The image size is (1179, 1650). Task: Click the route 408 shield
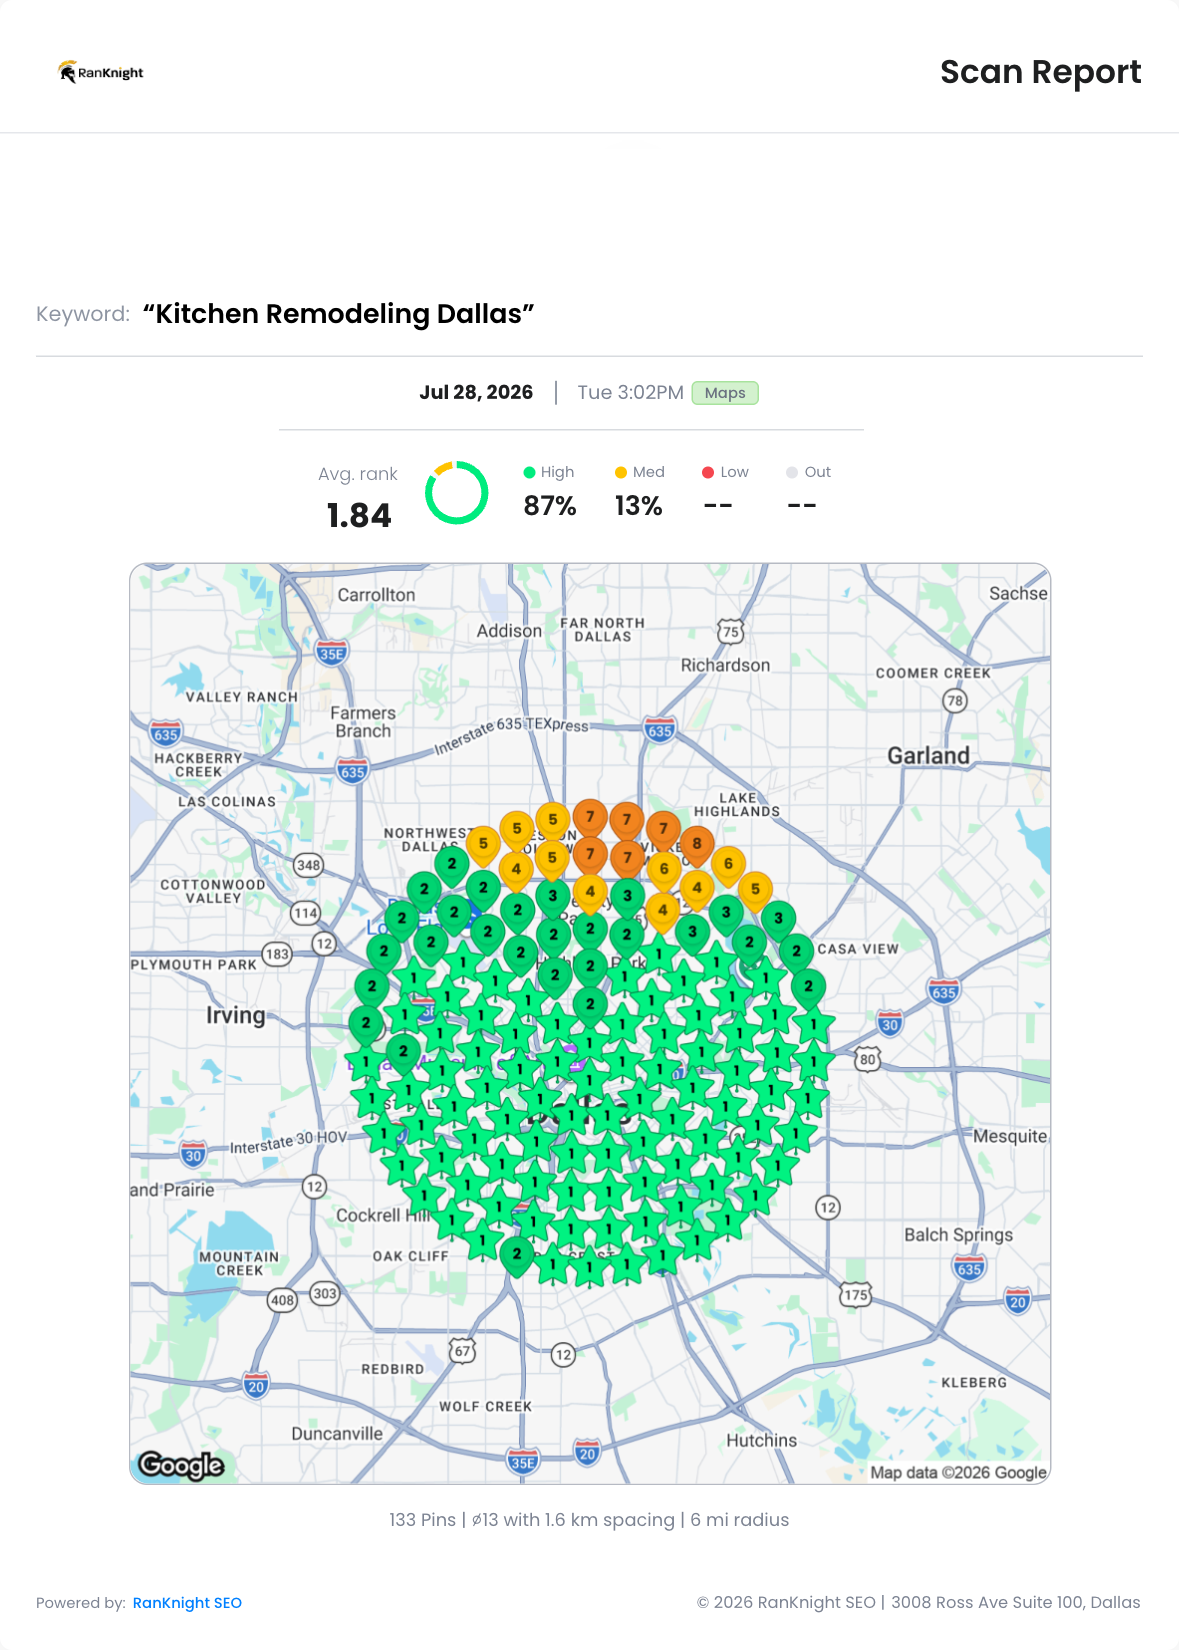[x=282, y=1300]
